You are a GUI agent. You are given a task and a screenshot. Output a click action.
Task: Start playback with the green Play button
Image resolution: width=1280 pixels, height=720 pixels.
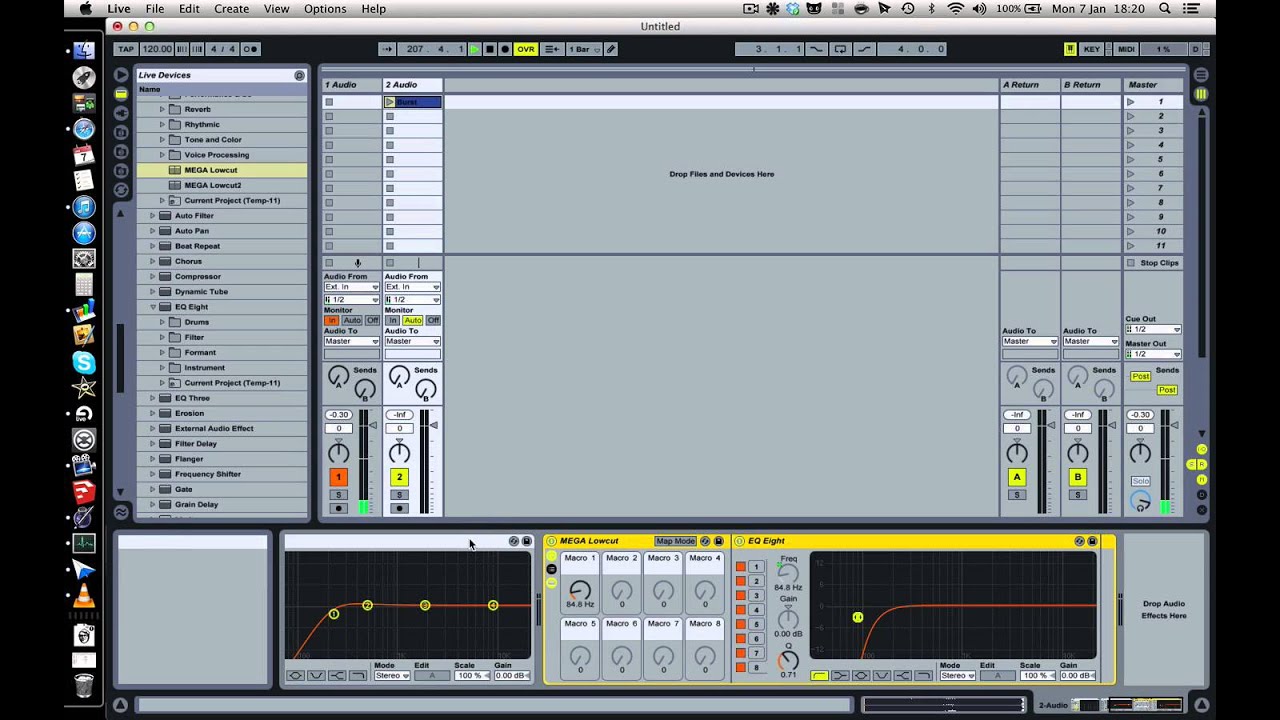475,49
